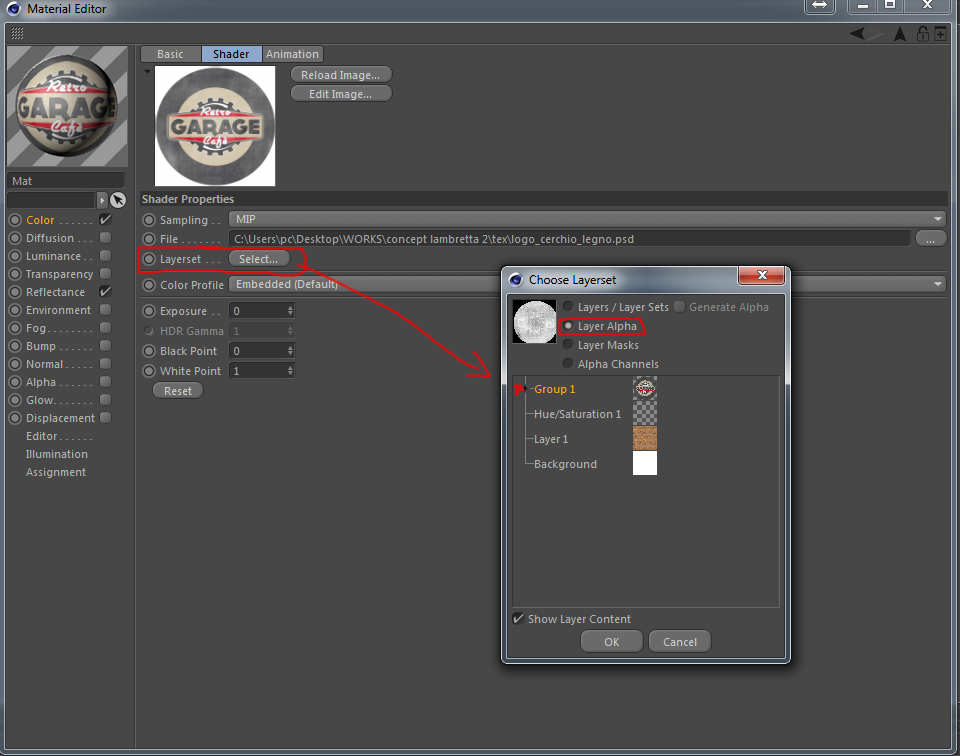Click the Layerset animation circle icon

[x=149, y=259]
